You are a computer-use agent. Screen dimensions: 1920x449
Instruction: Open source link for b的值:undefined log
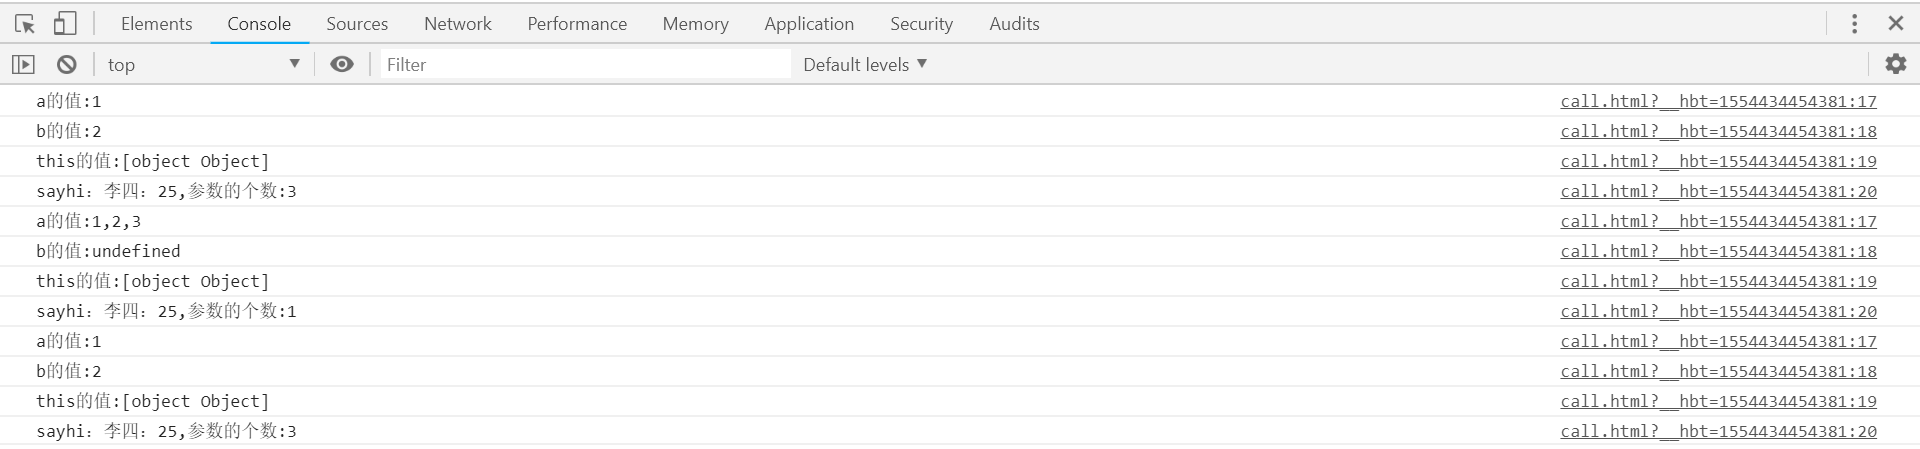(x=1718, y=251)
